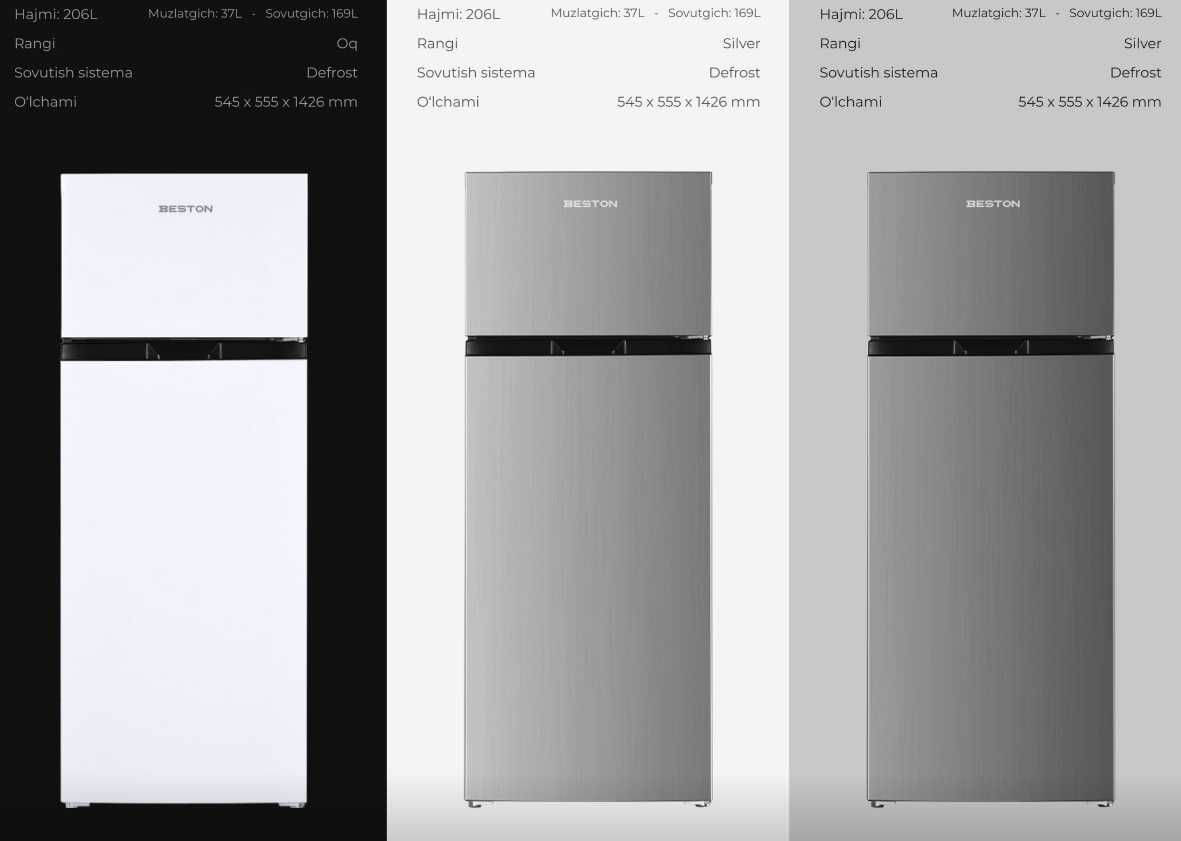Select the silver refrigerator on gray background
1181x841 pixels.
pyautogui.click(x=990, y=489)
